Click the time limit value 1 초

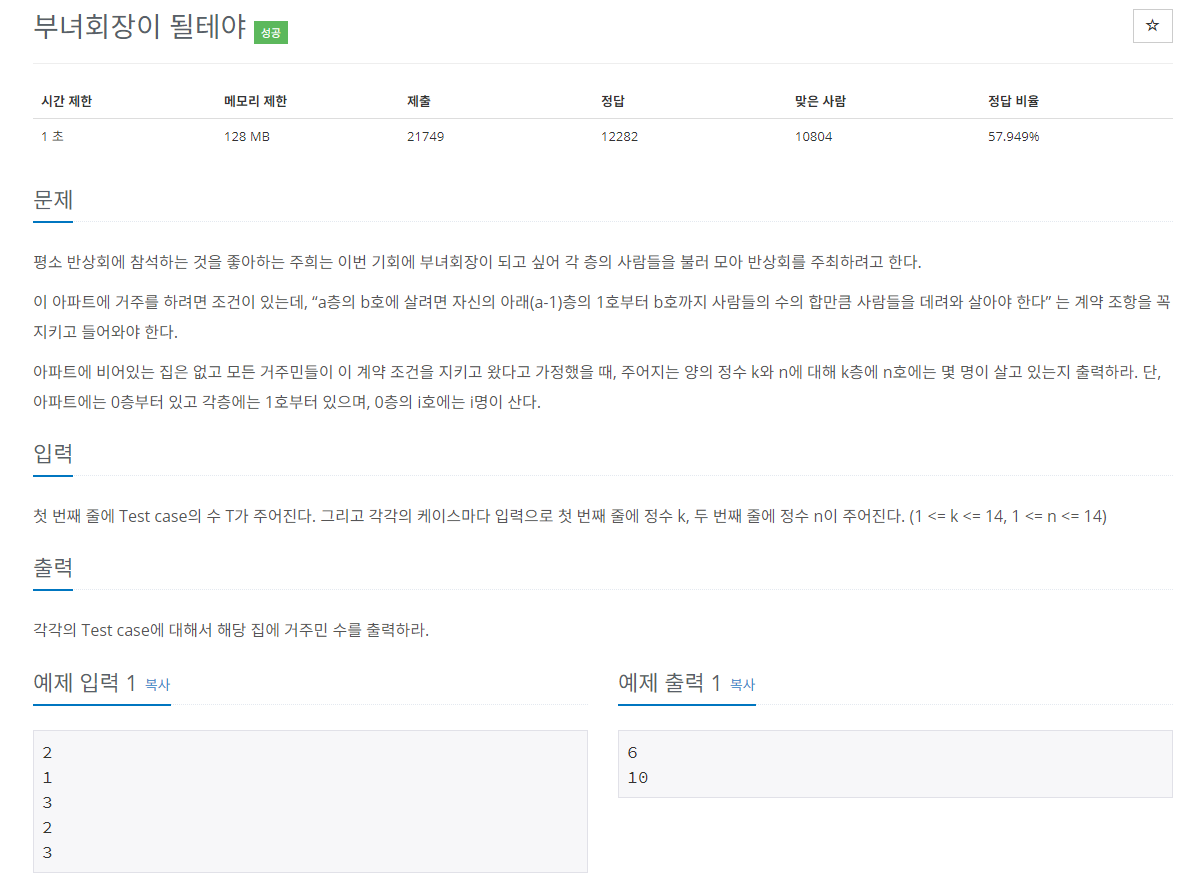[x=52, y=136]
